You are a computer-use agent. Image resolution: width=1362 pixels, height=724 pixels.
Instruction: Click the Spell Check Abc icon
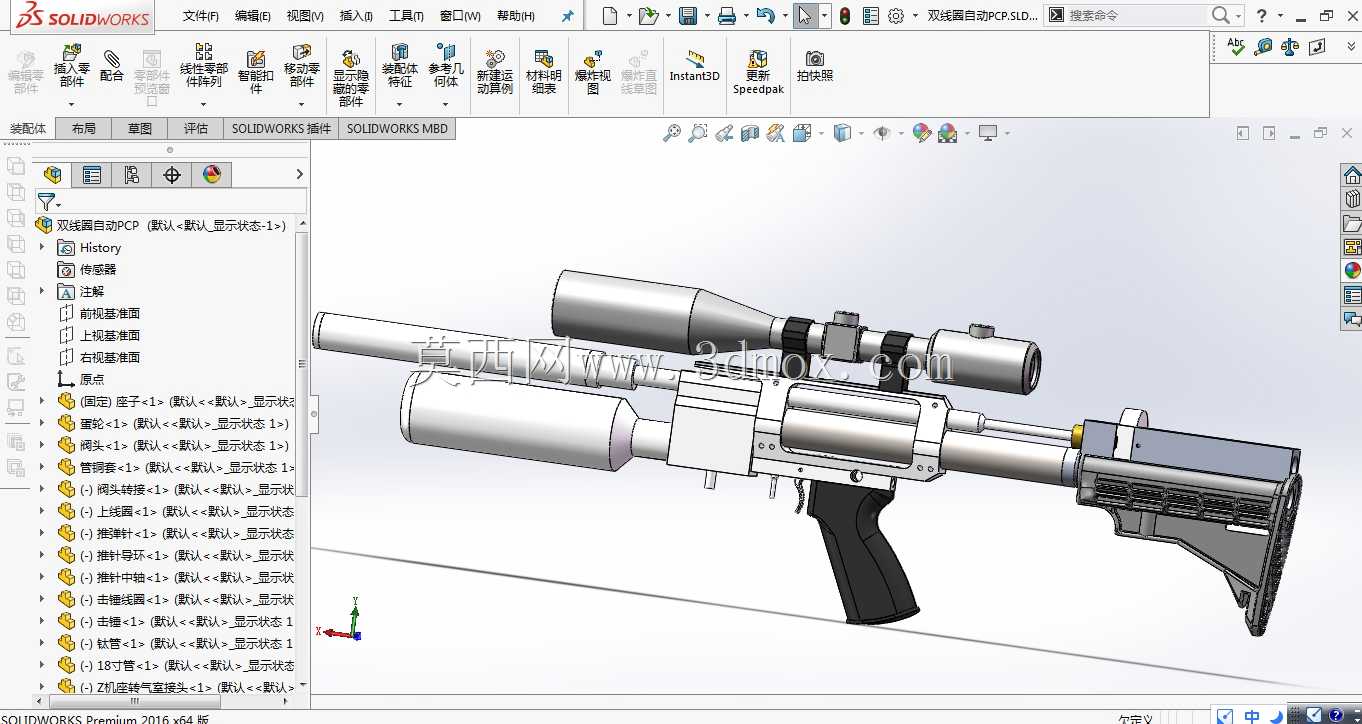(1237, 46)
